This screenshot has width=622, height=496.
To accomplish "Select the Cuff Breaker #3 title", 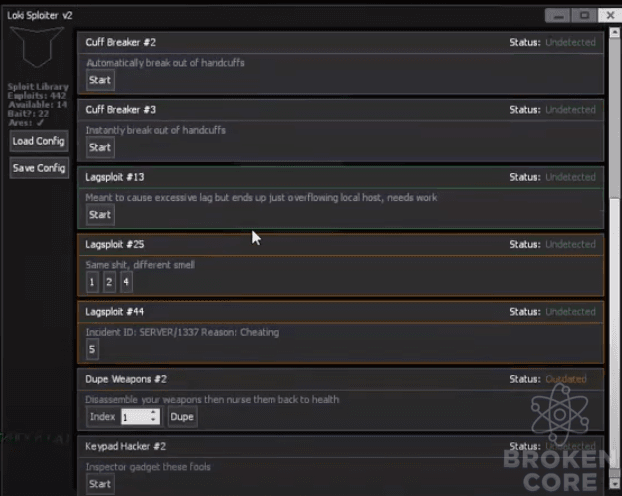I will point(121,110).
